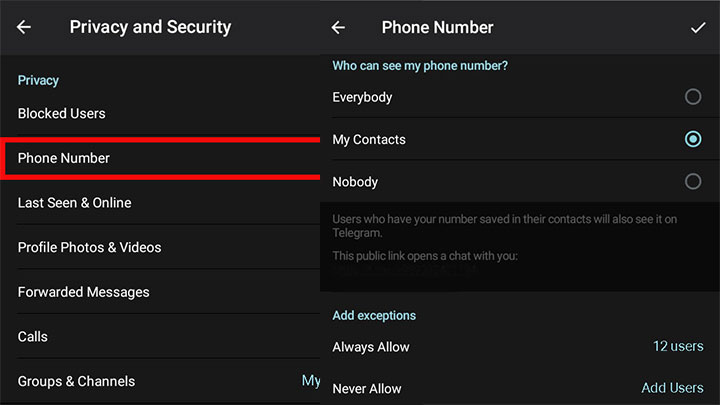Go back from Privacy and Security screen
720x405 pixels.
24,27
